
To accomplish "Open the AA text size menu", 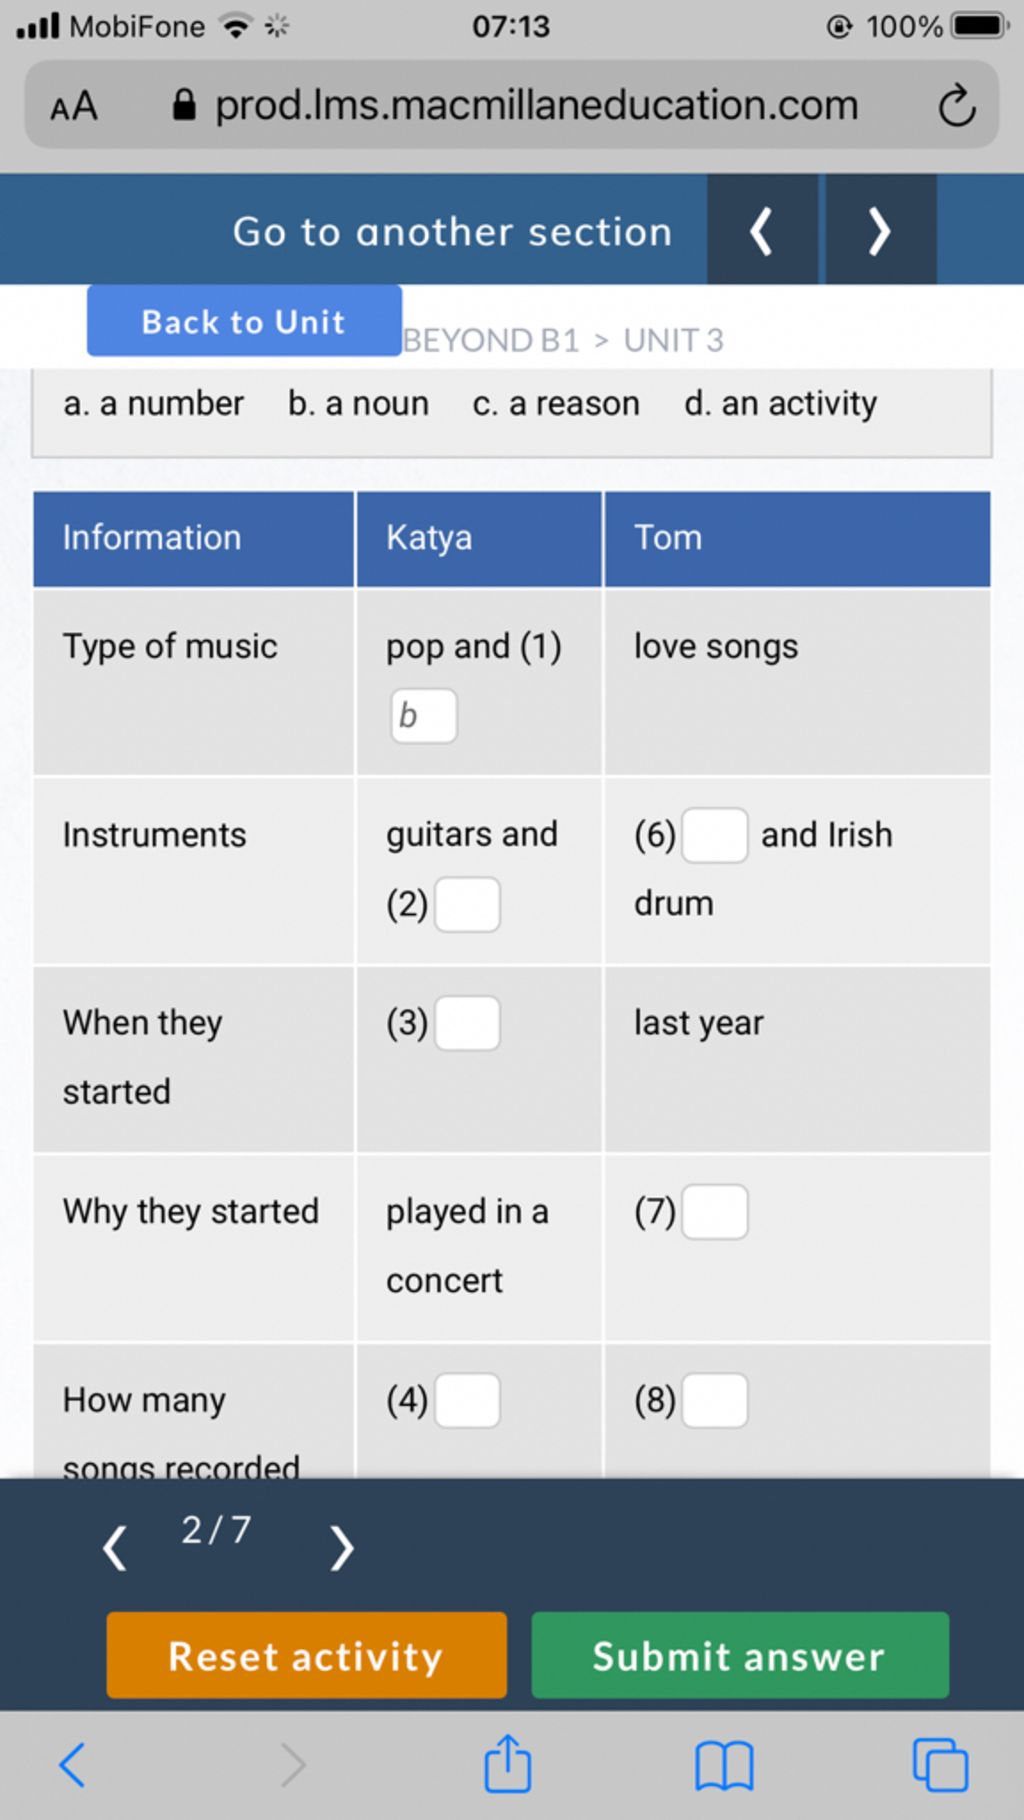I will coord(74,105).
